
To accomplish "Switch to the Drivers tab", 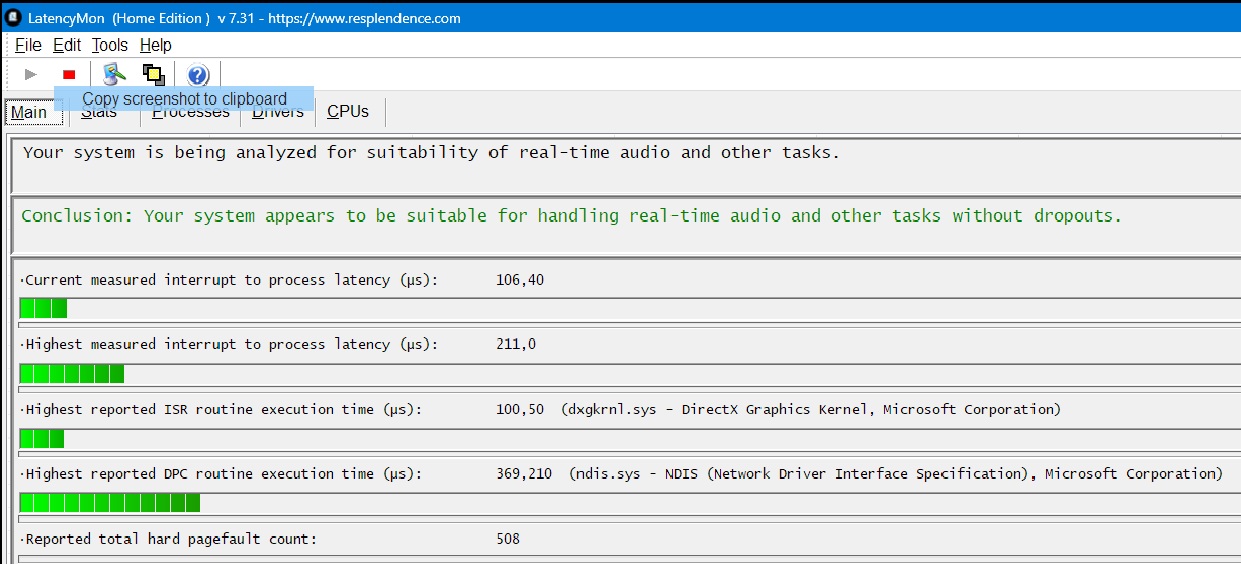I will pos(278,112).
